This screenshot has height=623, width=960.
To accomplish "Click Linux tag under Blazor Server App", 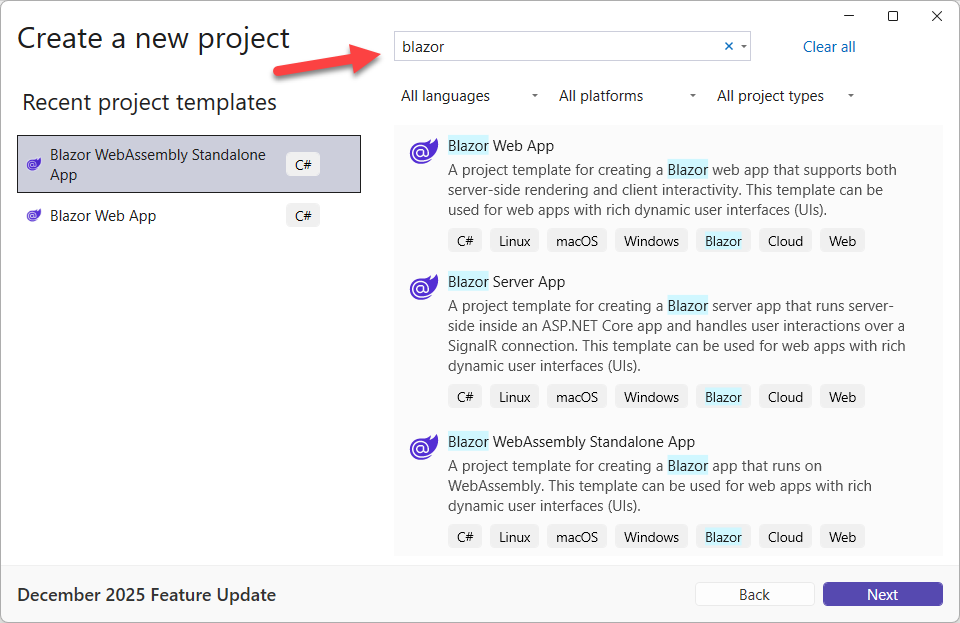I will point(514,397).
